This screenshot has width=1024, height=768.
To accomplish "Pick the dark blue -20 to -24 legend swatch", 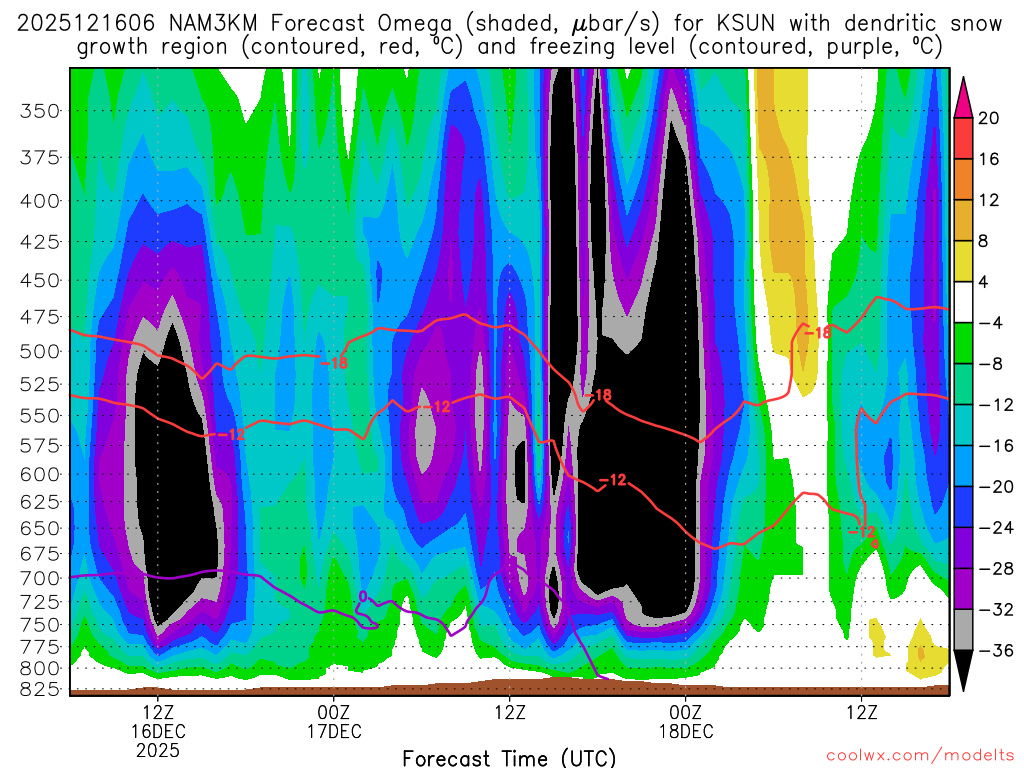I will [963, 507].
